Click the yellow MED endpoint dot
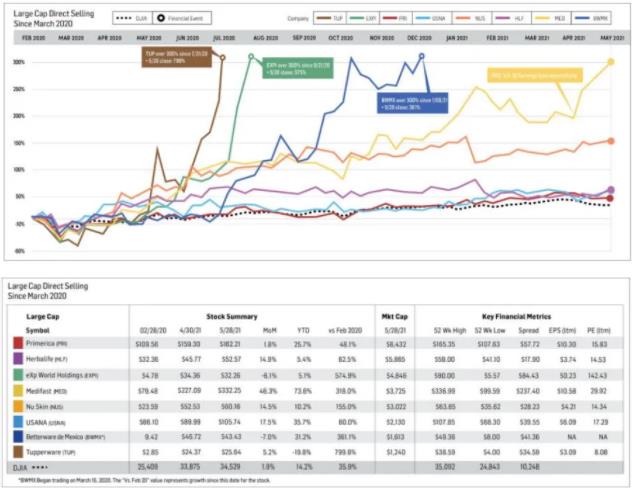Viewport: 632px width, 492px height. [611, 62]
